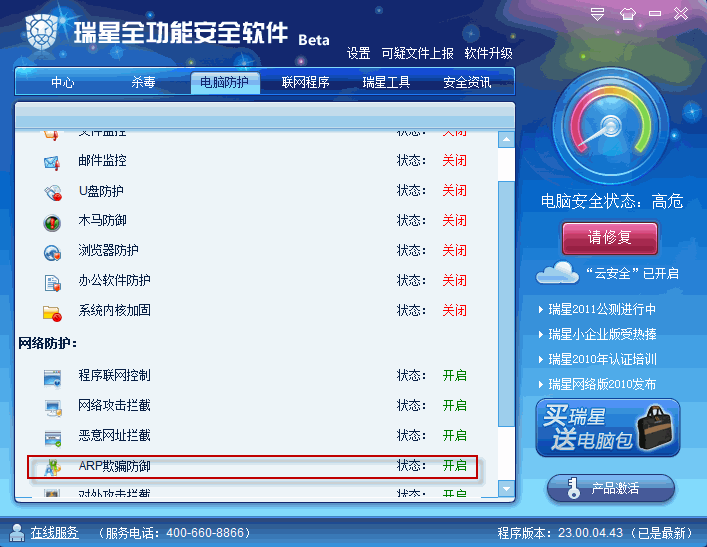Toggle 邮件监控 status 关闭

click(x=454, y=161)
